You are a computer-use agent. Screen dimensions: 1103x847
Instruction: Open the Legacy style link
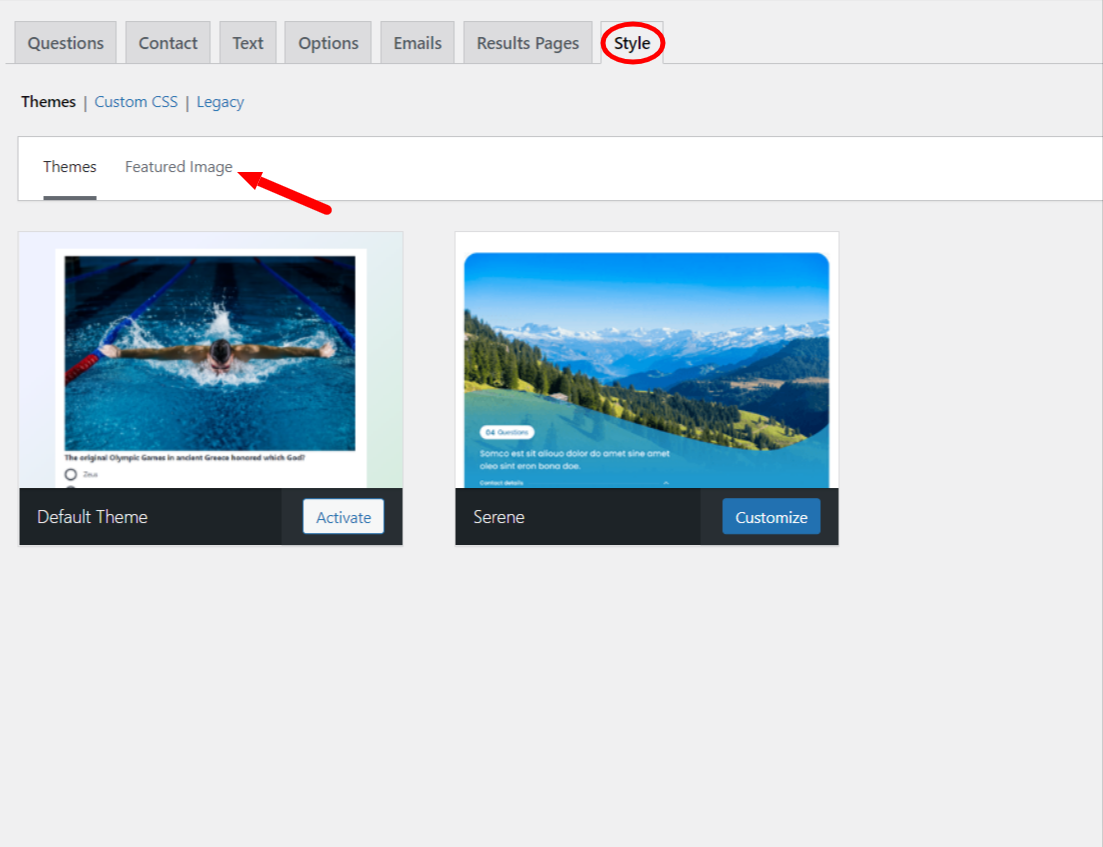click(x=220, y=102)
